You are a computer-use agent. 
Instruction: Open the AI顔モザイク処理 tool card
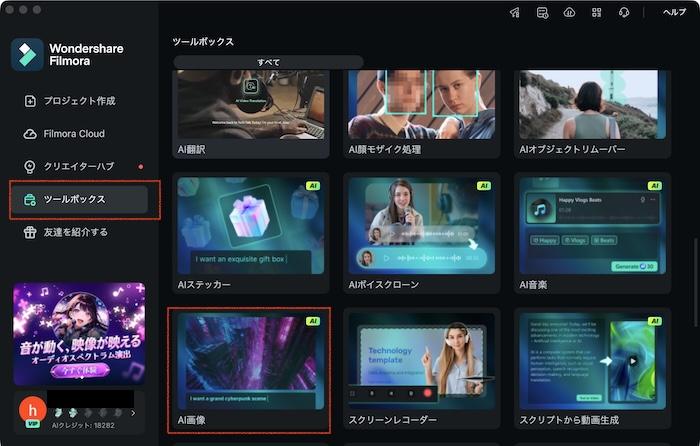(422, 114)
